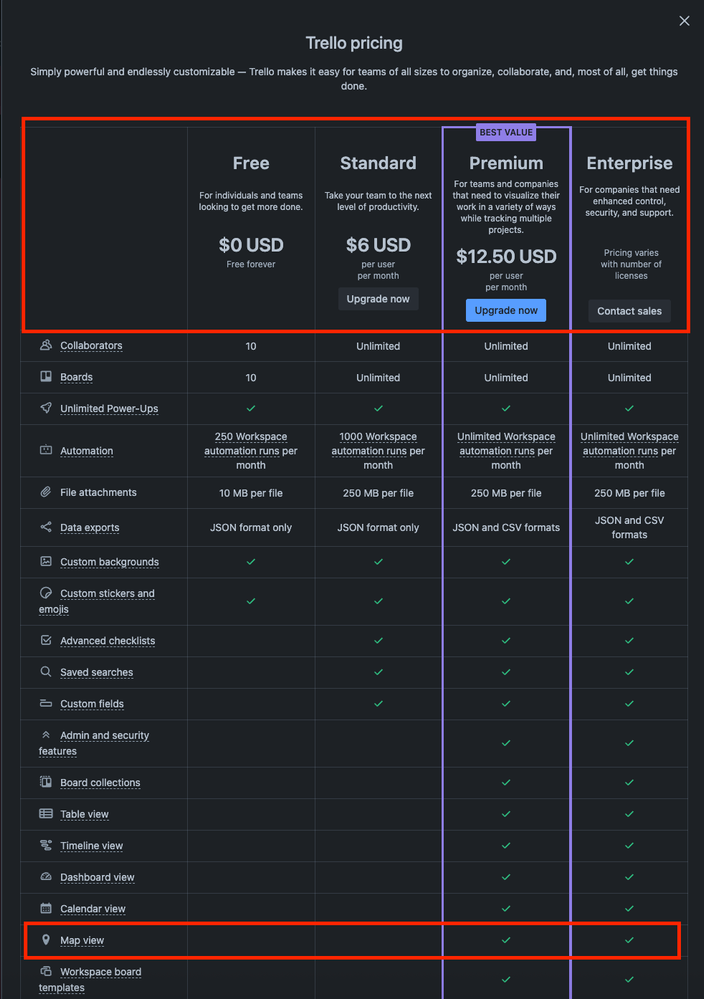Click Upgrade now under Premium

[x=506, y=310]
